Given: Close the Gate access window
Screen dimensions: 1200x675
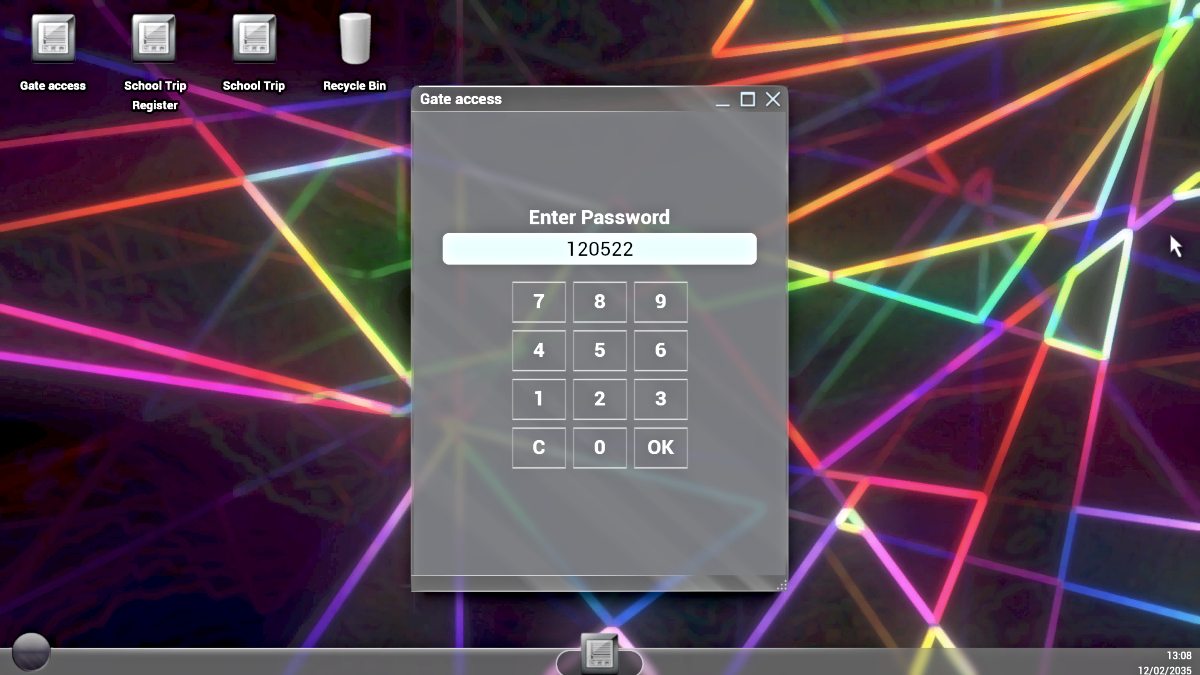Looking at the screenshot, I should pos(773,99).
